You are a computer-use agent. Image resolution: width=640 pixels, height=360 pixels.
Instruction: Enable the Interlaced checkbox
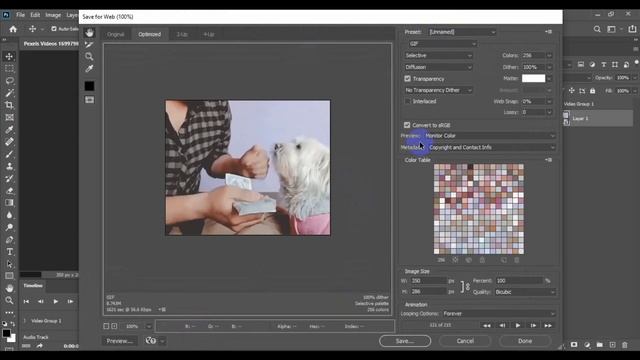coord(407,101)
